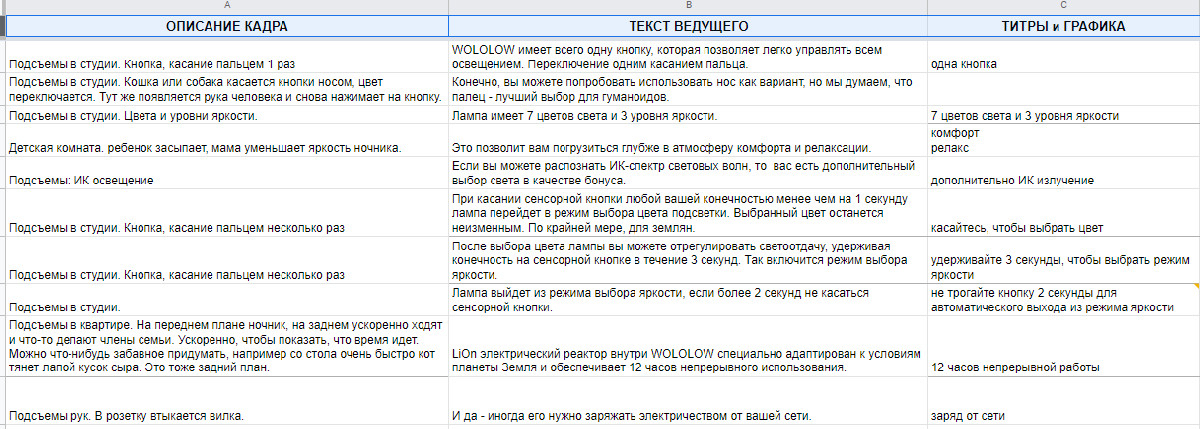Select cell 'касайтесь, чтобы выбрать цвет'
Screen dimensions: 1200x429
[1063, 213]
